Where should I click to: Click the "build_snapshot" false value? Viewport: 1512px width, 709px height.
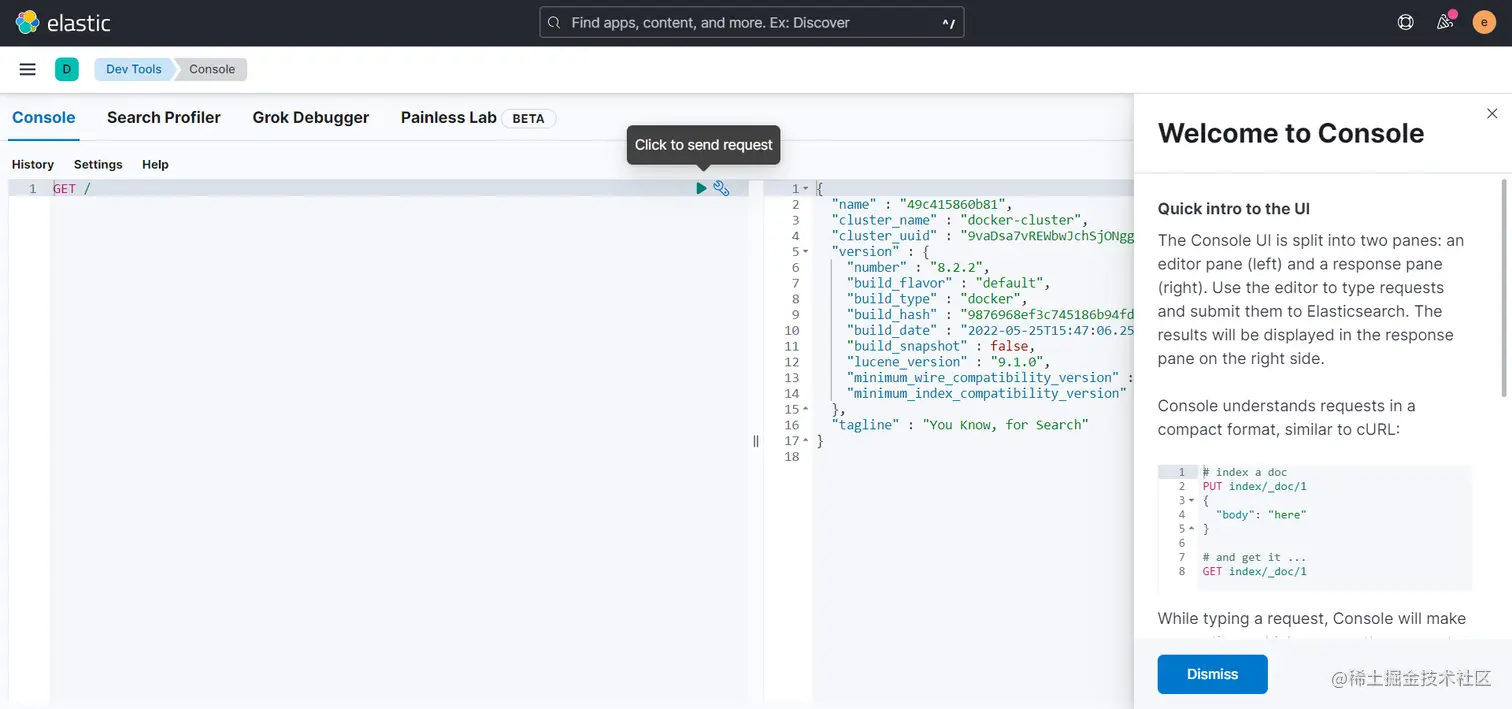1010,346
